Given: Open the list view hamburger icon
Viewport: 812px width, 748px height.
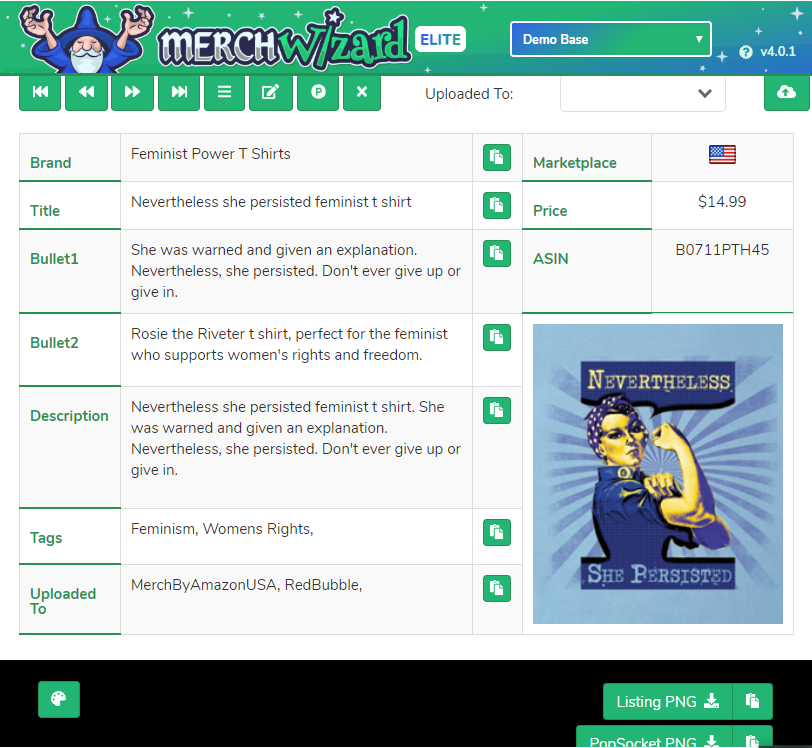Looking at the screenshot, I should click(x=224, y=92).
